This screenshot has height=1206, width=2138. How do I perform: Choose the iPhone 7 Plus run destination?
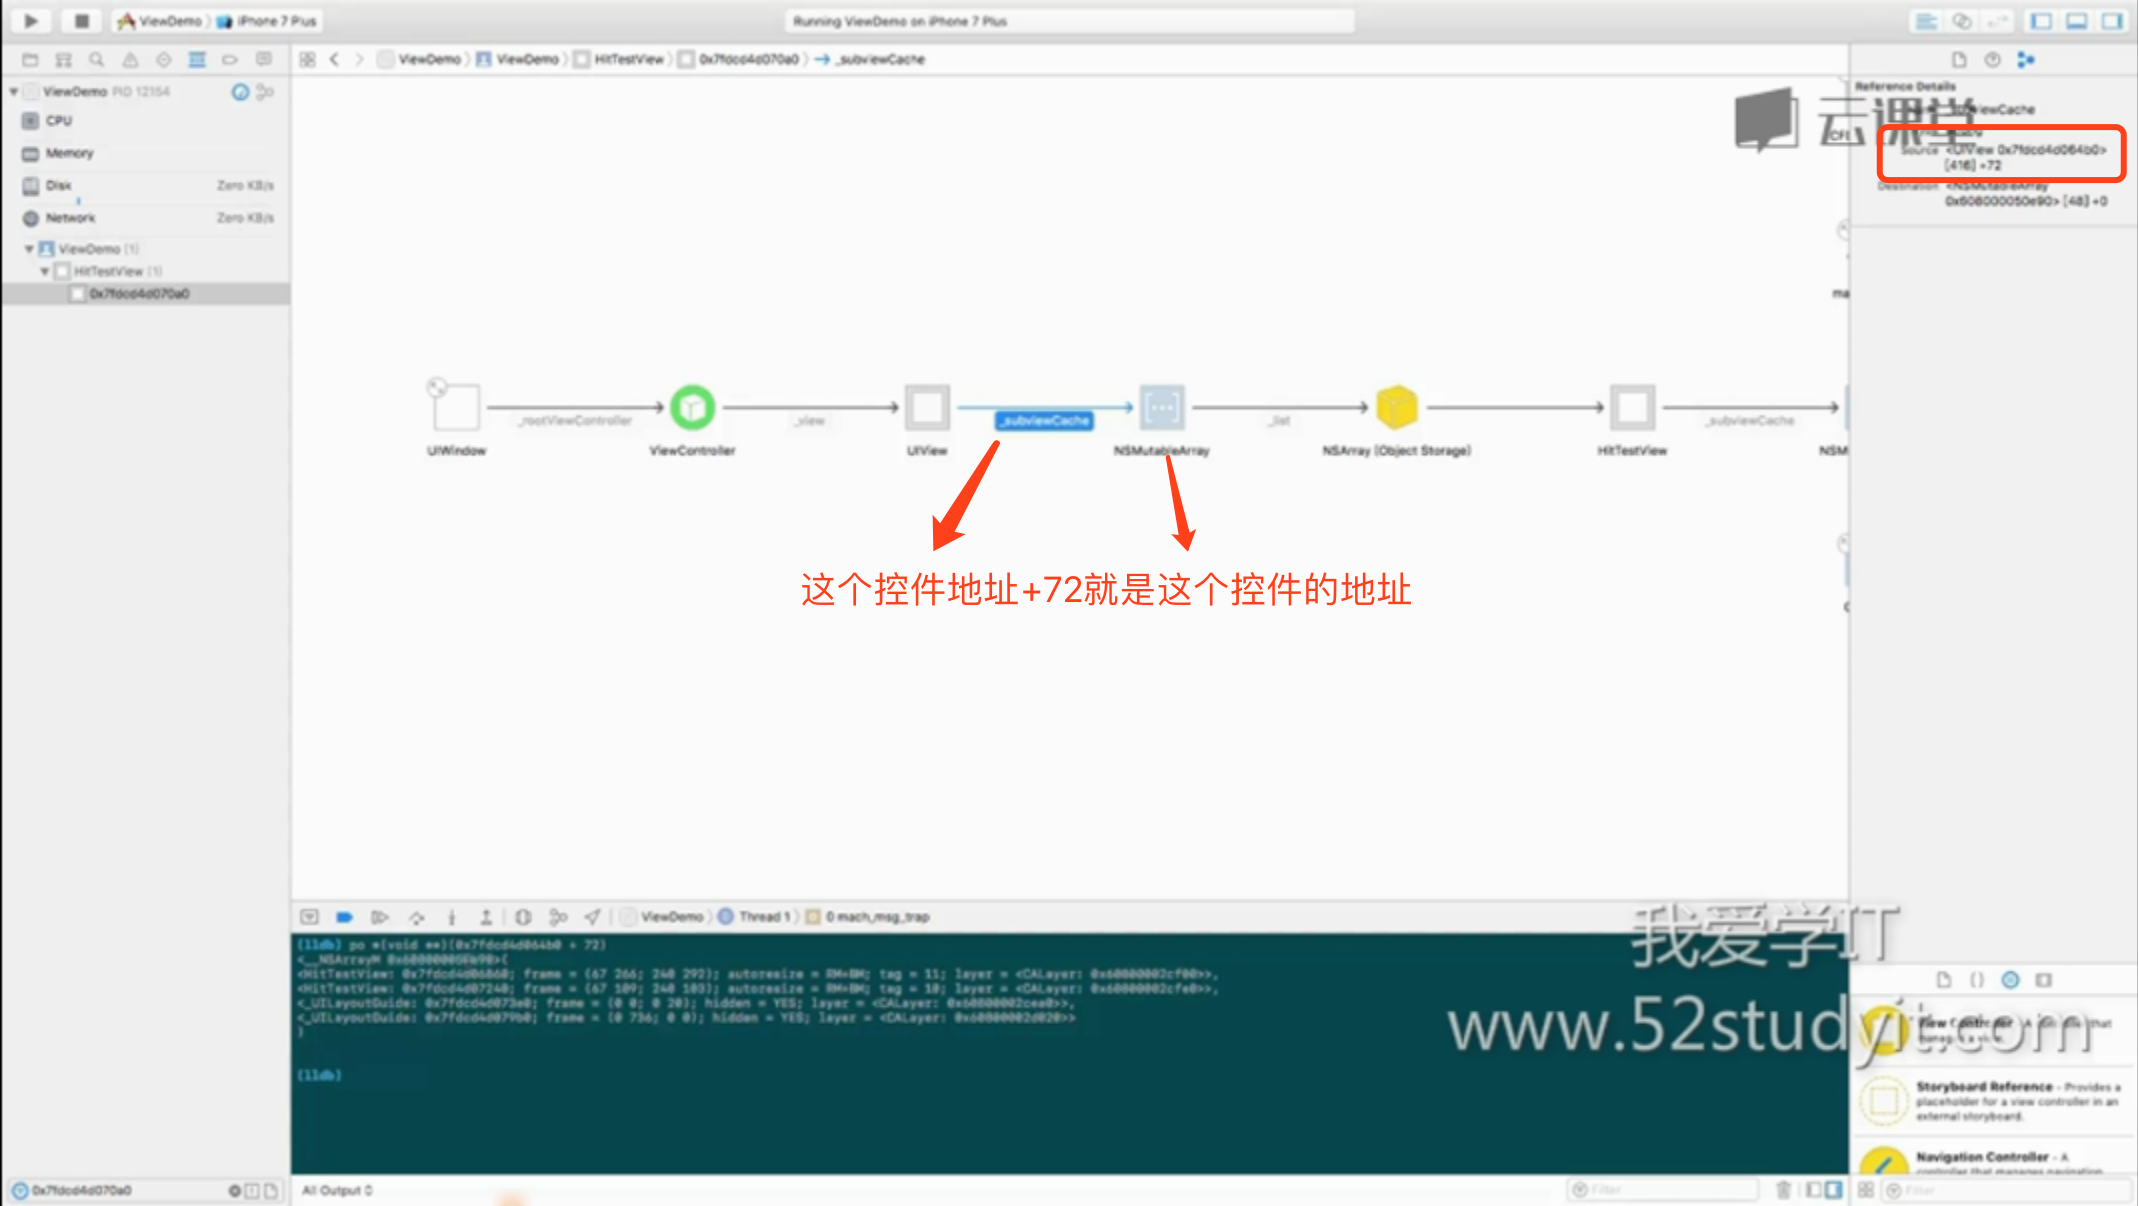coord(267,20)
